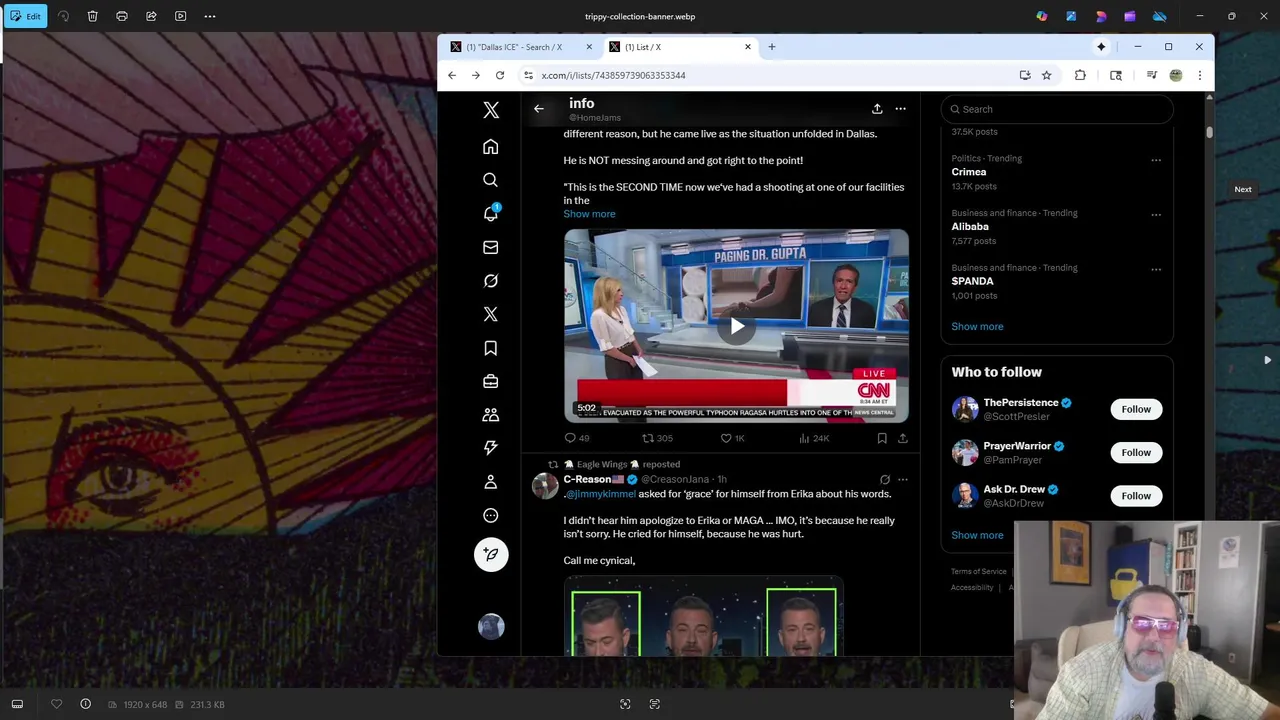
Task: Click inside the X Search box
Action: coord(1057,109)
